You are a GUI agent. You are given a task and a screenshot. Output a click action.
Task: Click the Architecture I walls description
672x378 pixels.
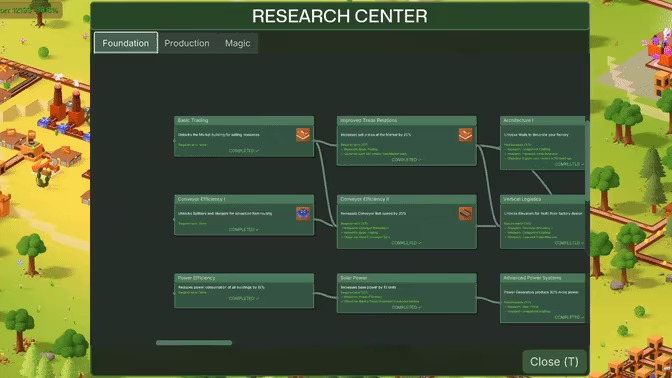click(536, 135)
